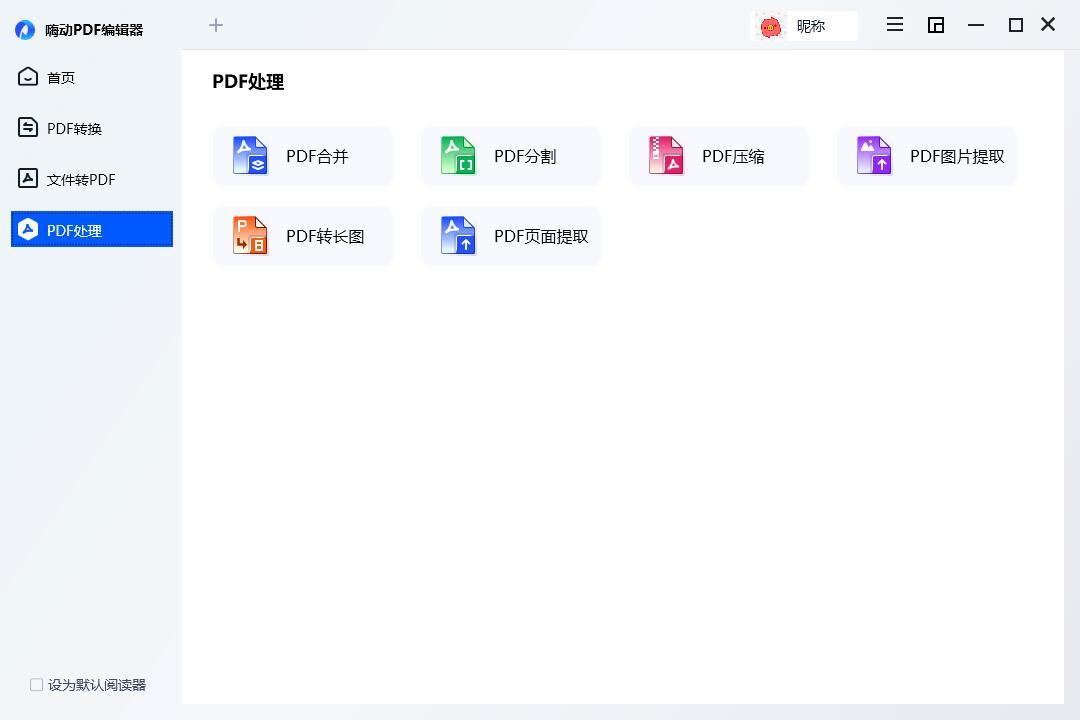Go to 首页 in the sidebar
This screenshot has width=1080, height=720.
point(92,77)
